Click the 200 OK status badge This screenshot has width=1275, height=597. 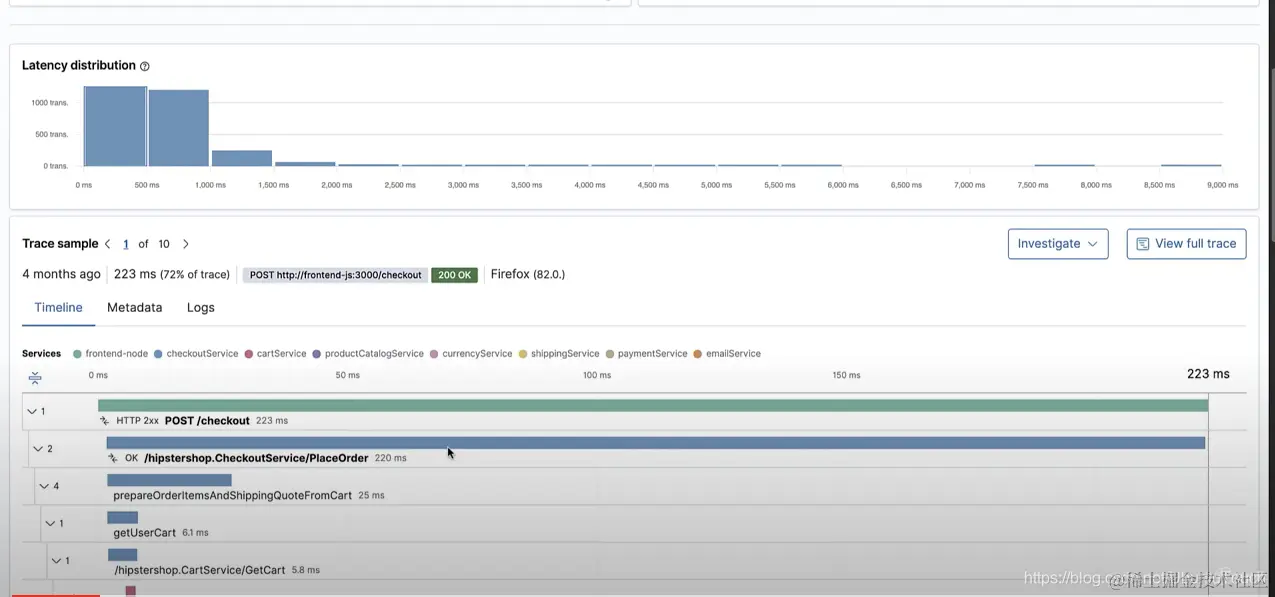click(455, 275)
